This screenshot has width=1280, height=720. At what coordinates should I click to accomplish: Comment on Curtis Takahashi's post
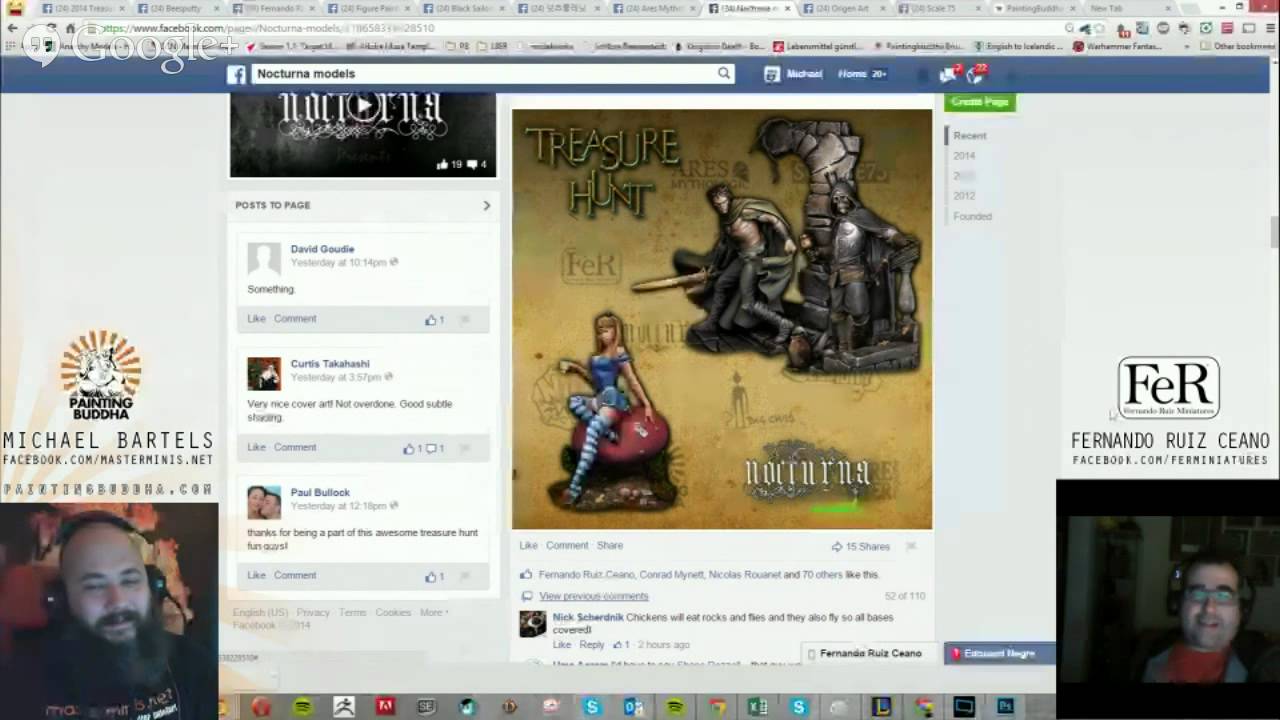pos(295,448)
